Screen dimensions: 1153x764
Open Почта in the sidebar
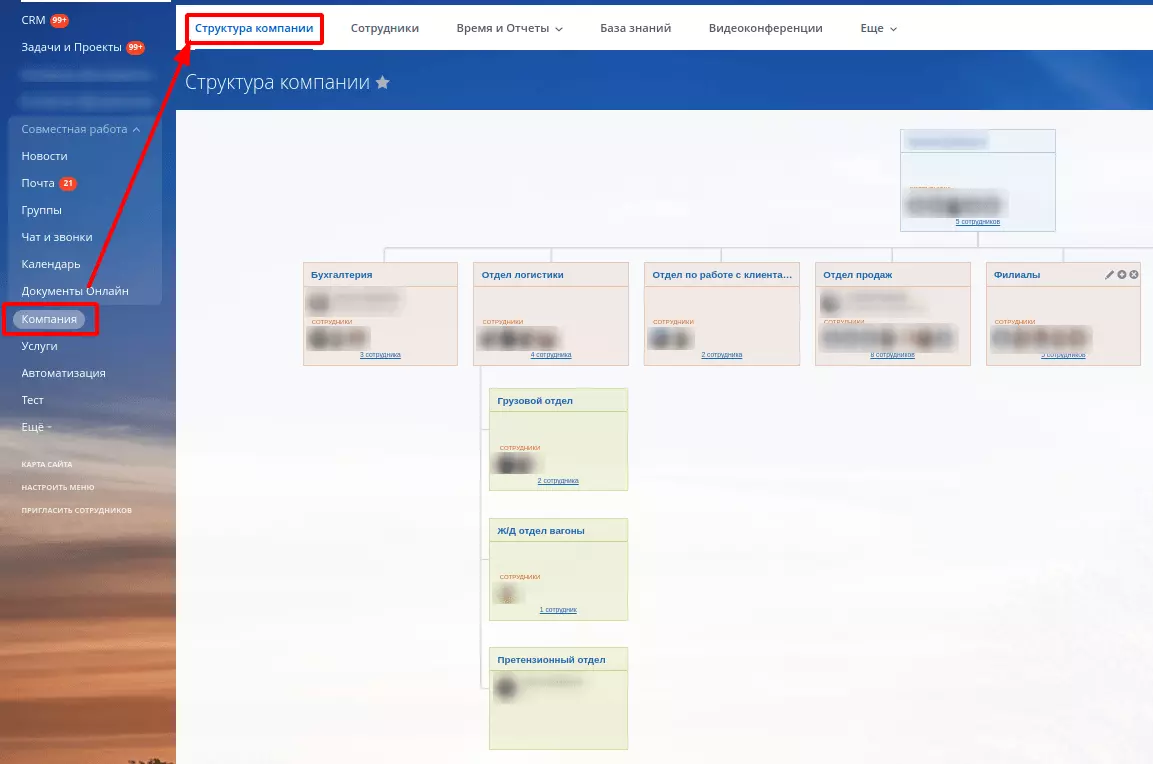click(x=38, y=183)
